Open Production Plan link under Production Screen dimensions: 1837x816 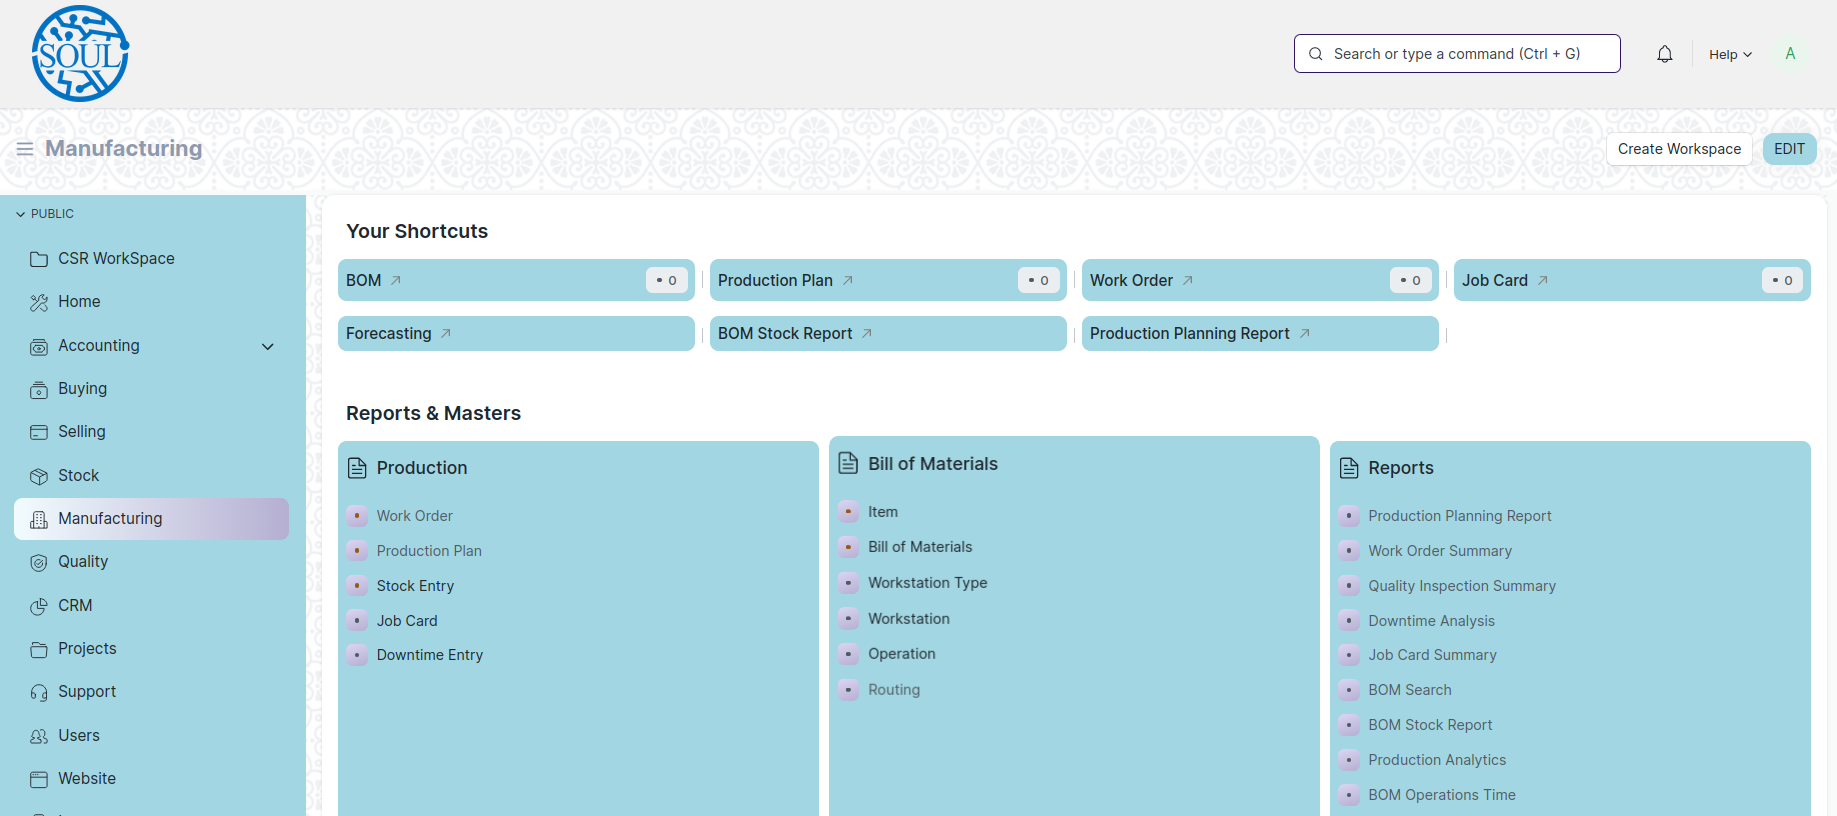coord(429,551)
